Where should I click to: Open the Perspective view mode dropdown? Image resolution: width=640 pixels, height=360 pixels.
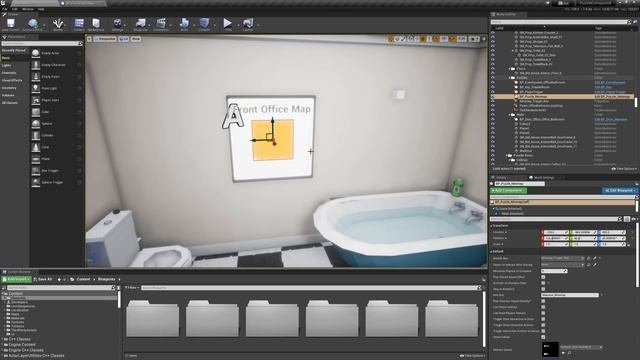coord(105,39)
